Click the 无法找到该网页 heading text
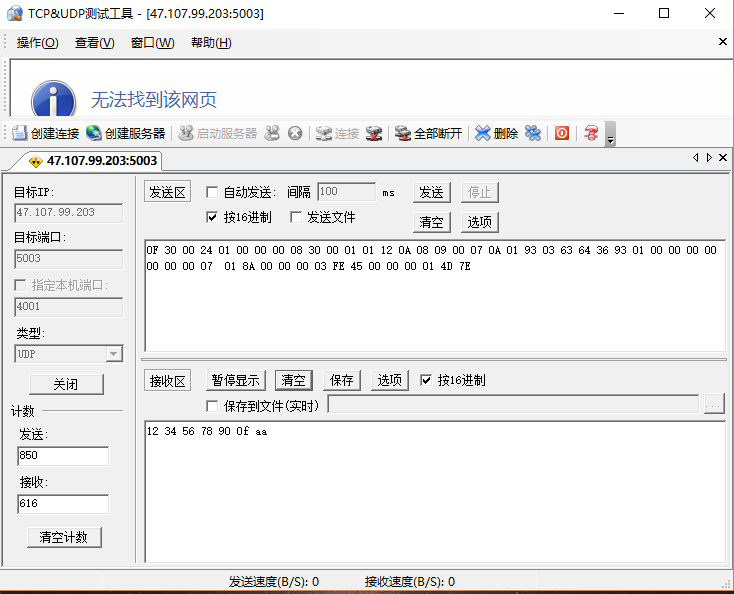 click(x=154, y=100)
